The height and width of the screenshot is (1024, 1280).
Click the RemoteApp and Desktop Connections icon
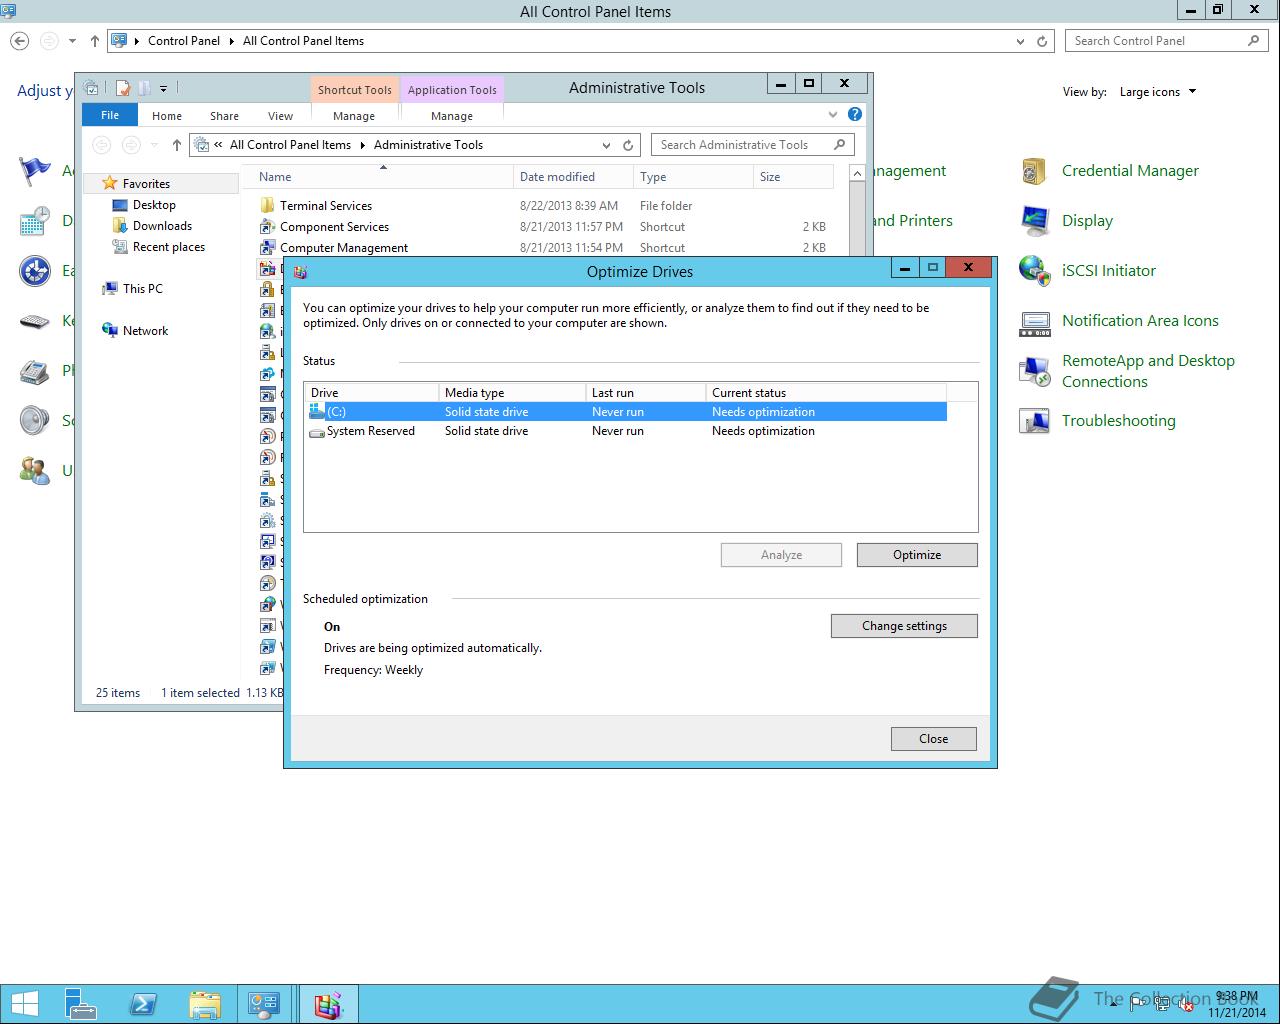[x=1033, y=371]
